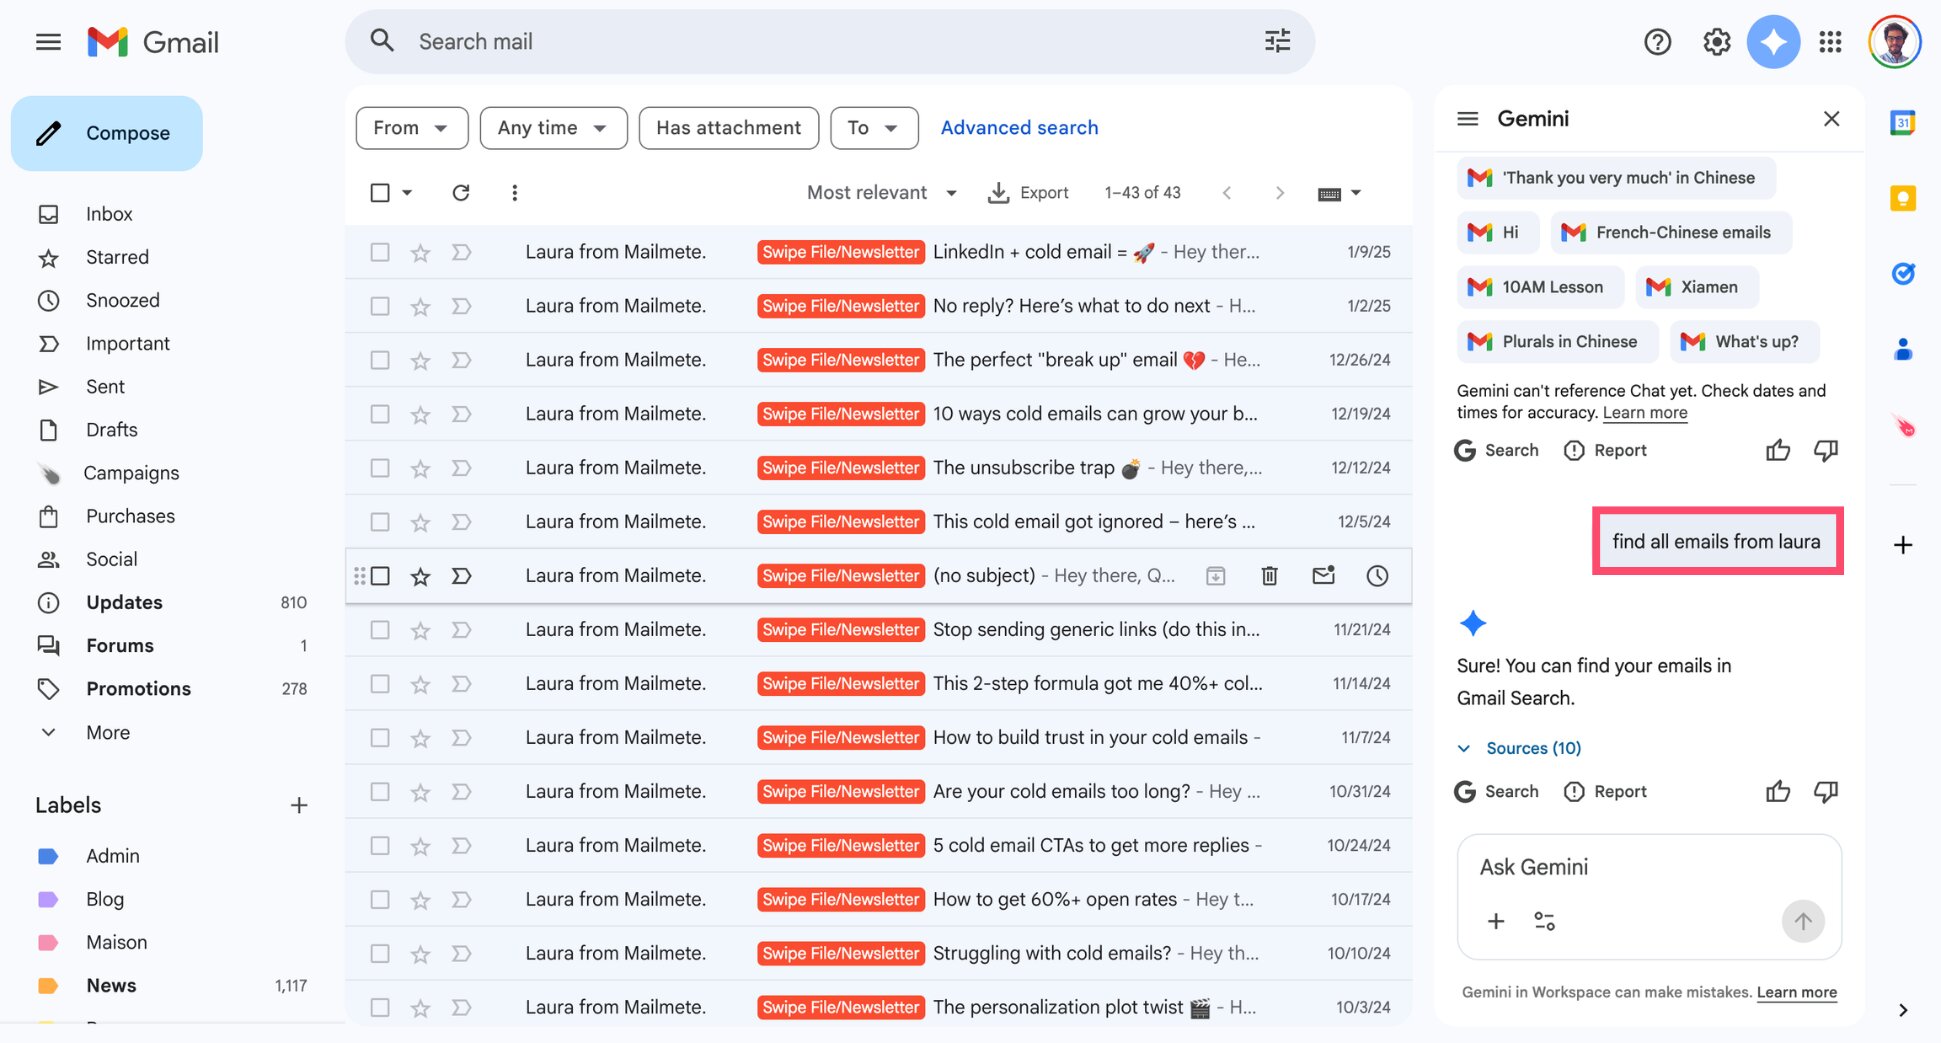Star the LinkedIn cold email message
The width and height of the screenshot is (1941, 1043).
click(x=420, y=252)
